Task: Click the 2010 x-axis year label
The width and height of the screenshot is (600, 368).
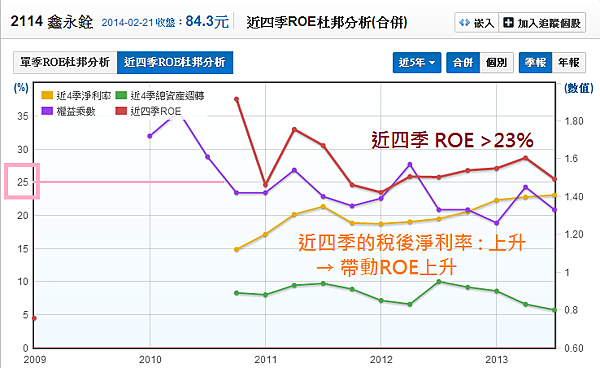Action: [x=150, y=360]
